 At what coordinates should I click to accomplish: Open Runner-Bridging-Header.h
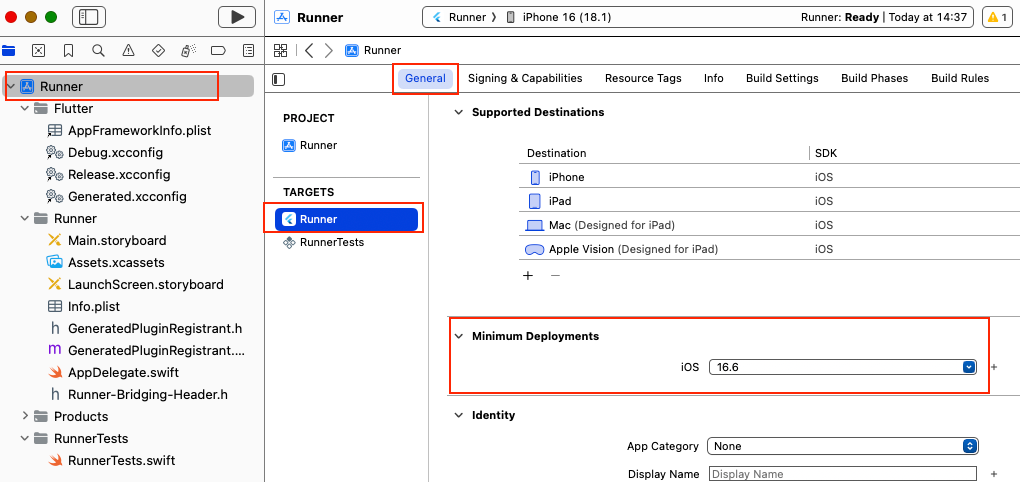point(138,394)
